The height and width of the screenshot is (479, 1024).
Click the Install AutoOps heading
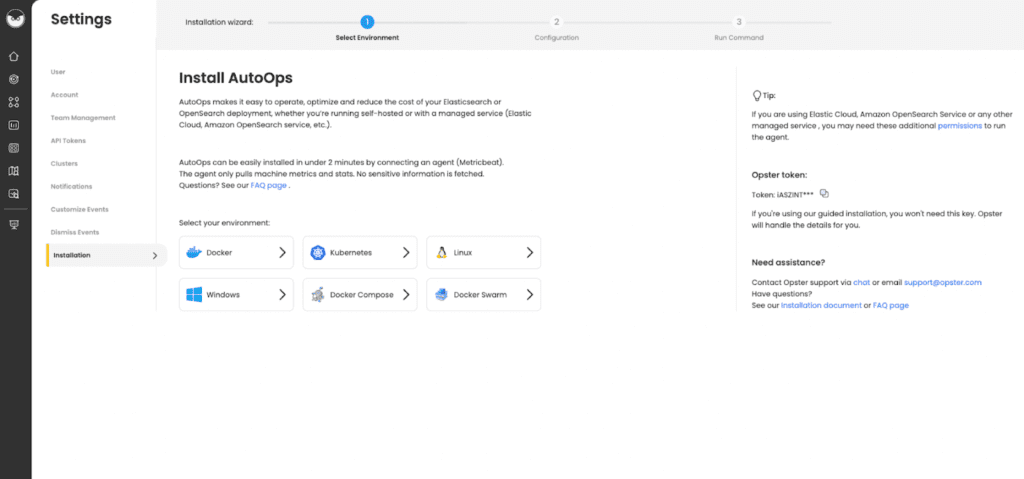[236, 78]
